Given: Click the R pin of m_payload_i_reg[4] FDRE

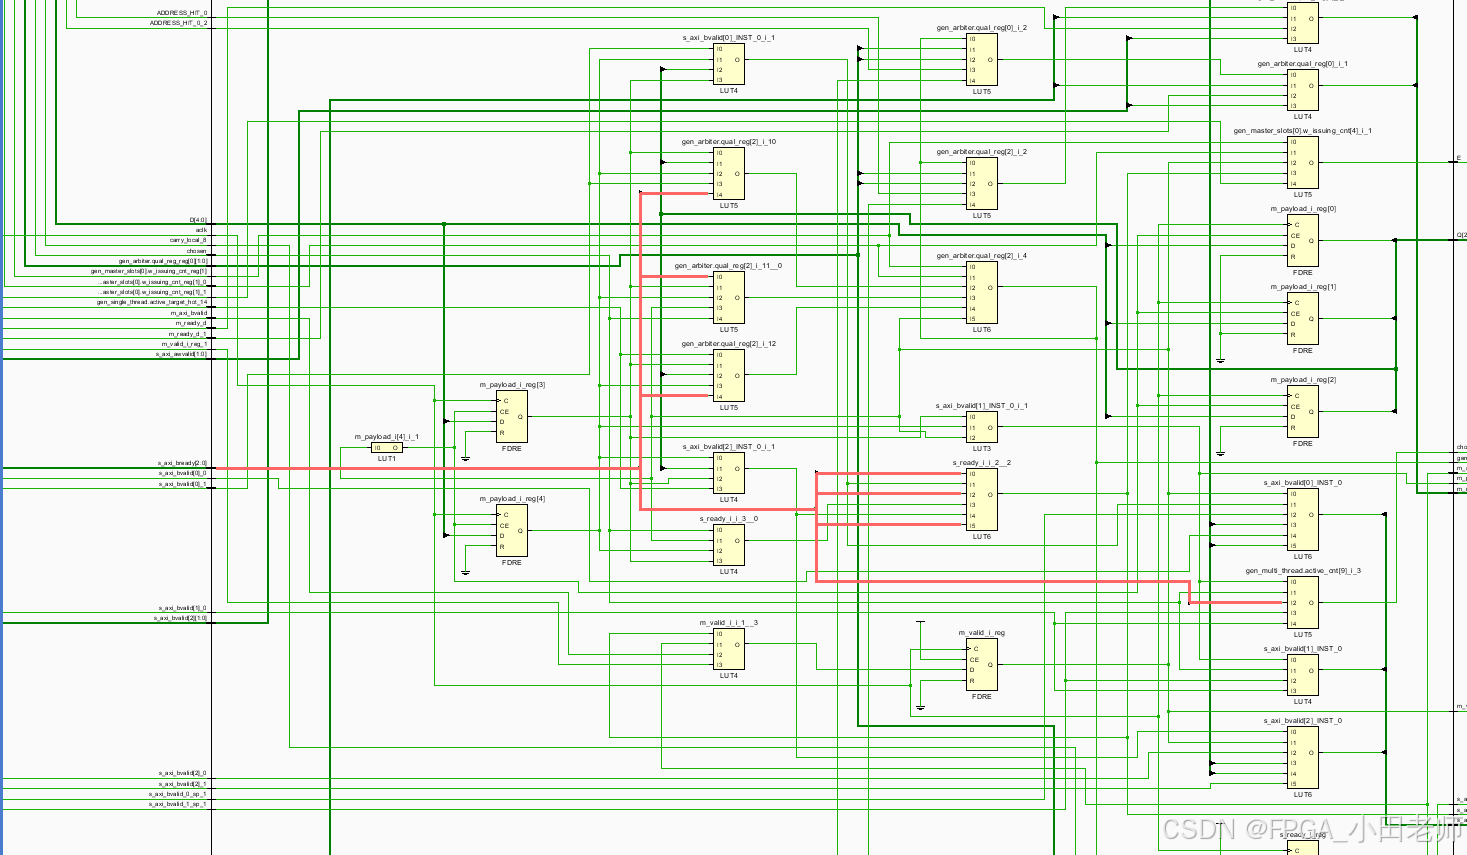Looking at the screenshot, I should (502, 547).
